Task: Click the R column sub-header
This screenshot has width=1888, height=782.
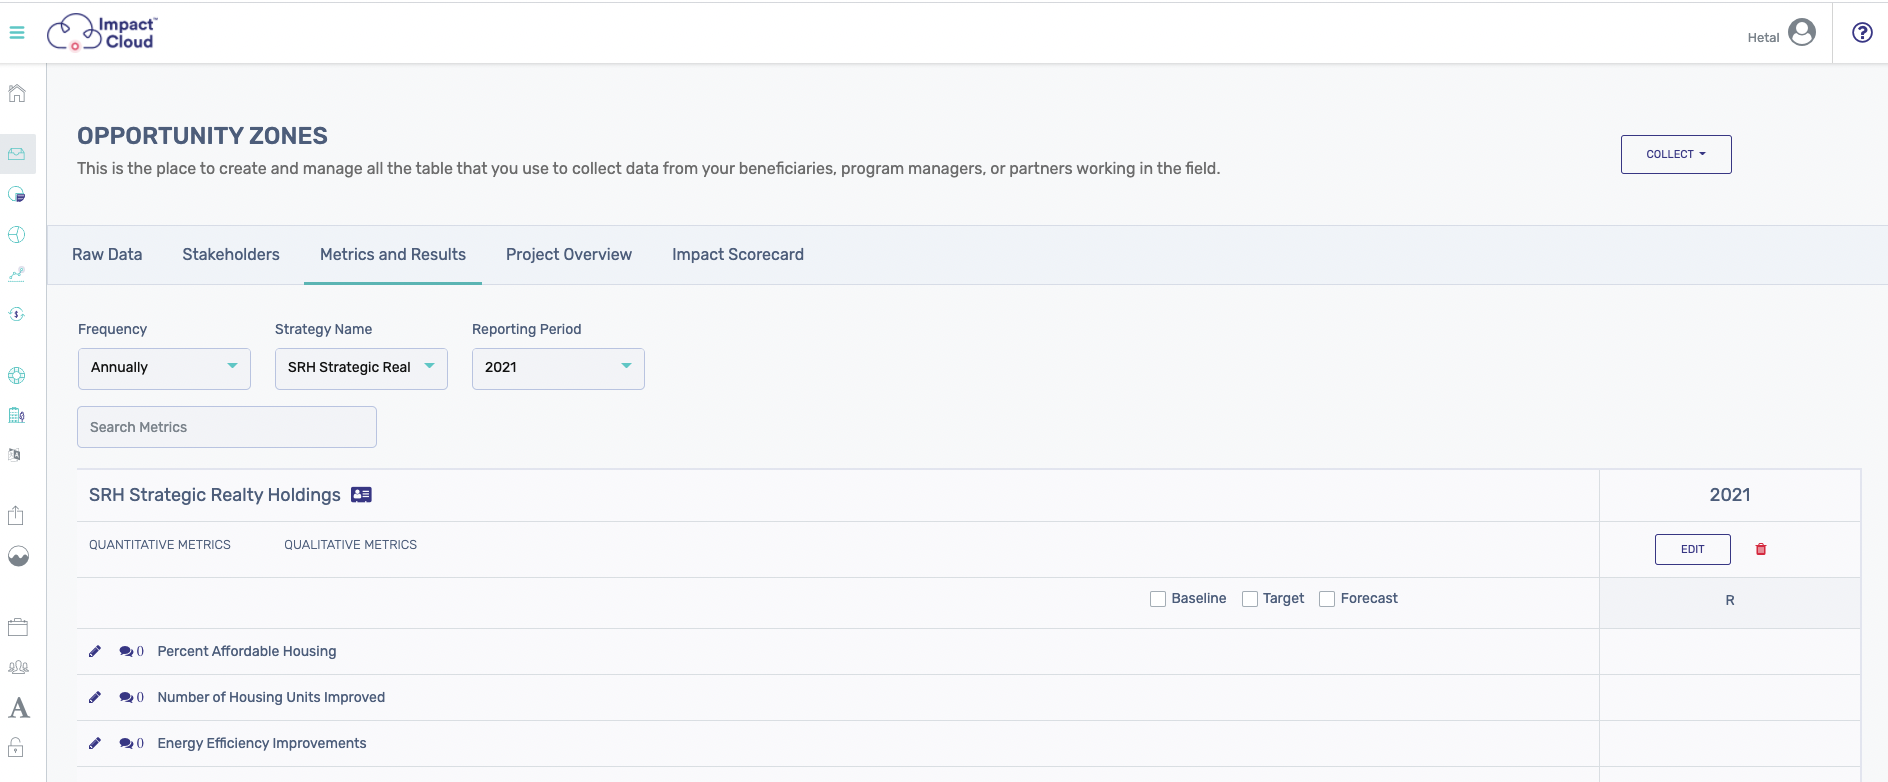Action: (x=1730, y=600)
